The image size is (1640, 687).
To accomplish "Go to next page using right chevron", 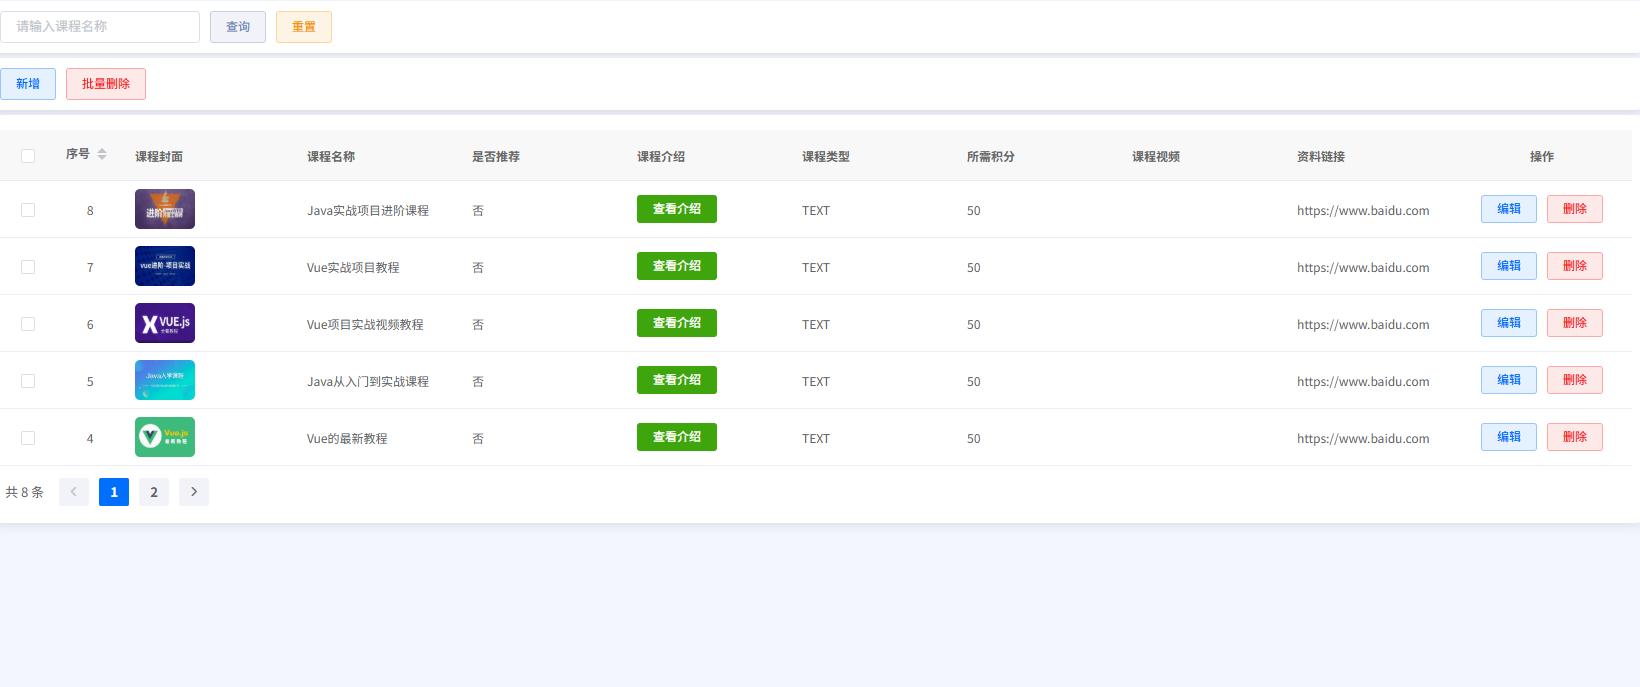I will tap(194, 492).
